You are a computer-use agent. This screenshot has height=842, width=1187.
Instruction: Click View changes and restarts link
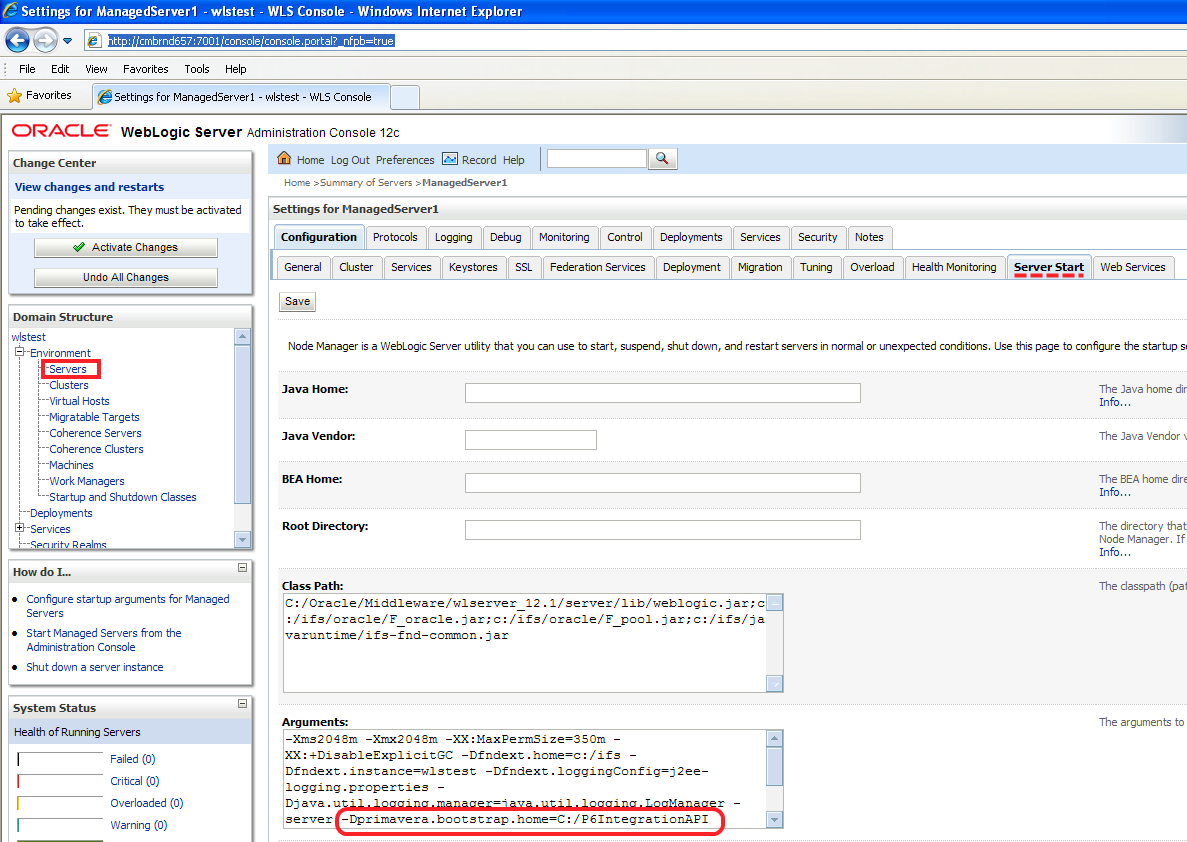pos(89,187)
